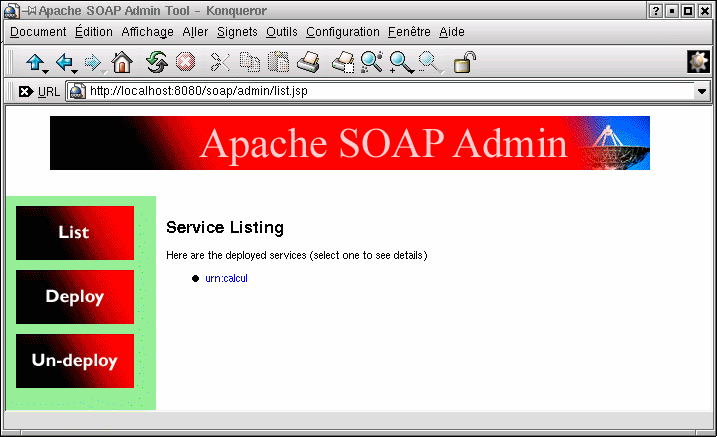Click the 'Here are the deployed services' text
The height and width of the screenshot is (437, 717).
297,255
